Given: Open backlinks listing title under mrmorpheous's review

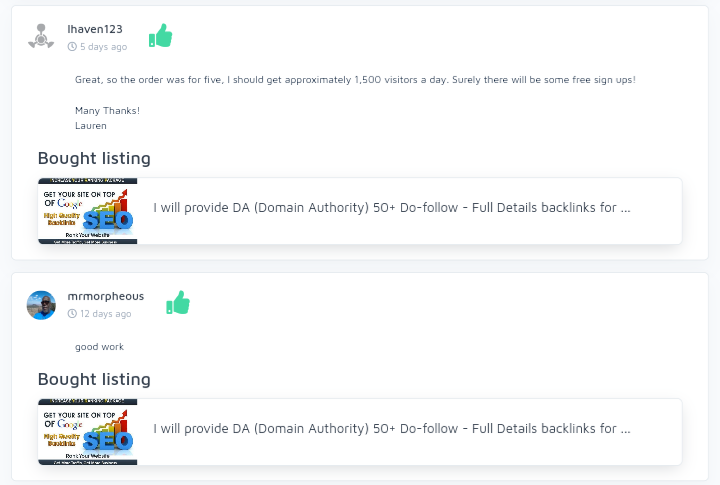Looking at the screenshot, I should tap(391, 429).
